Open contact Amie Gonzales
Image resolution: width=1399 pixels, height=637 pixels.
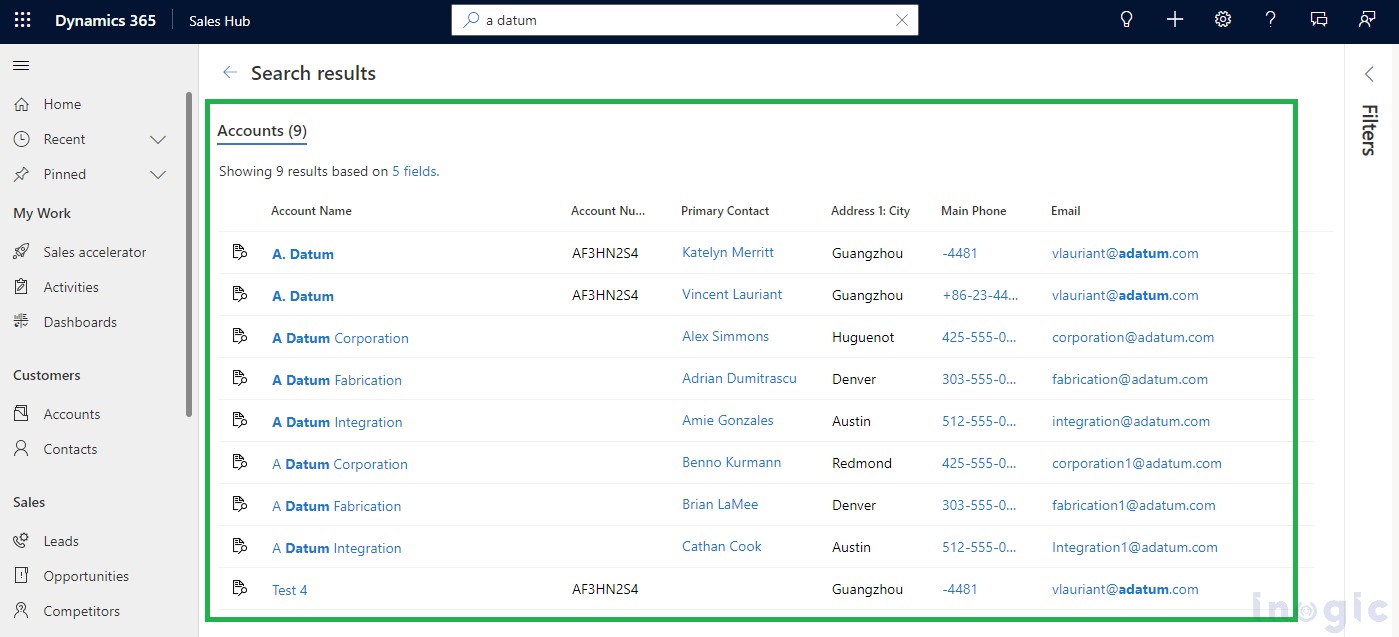728,420
